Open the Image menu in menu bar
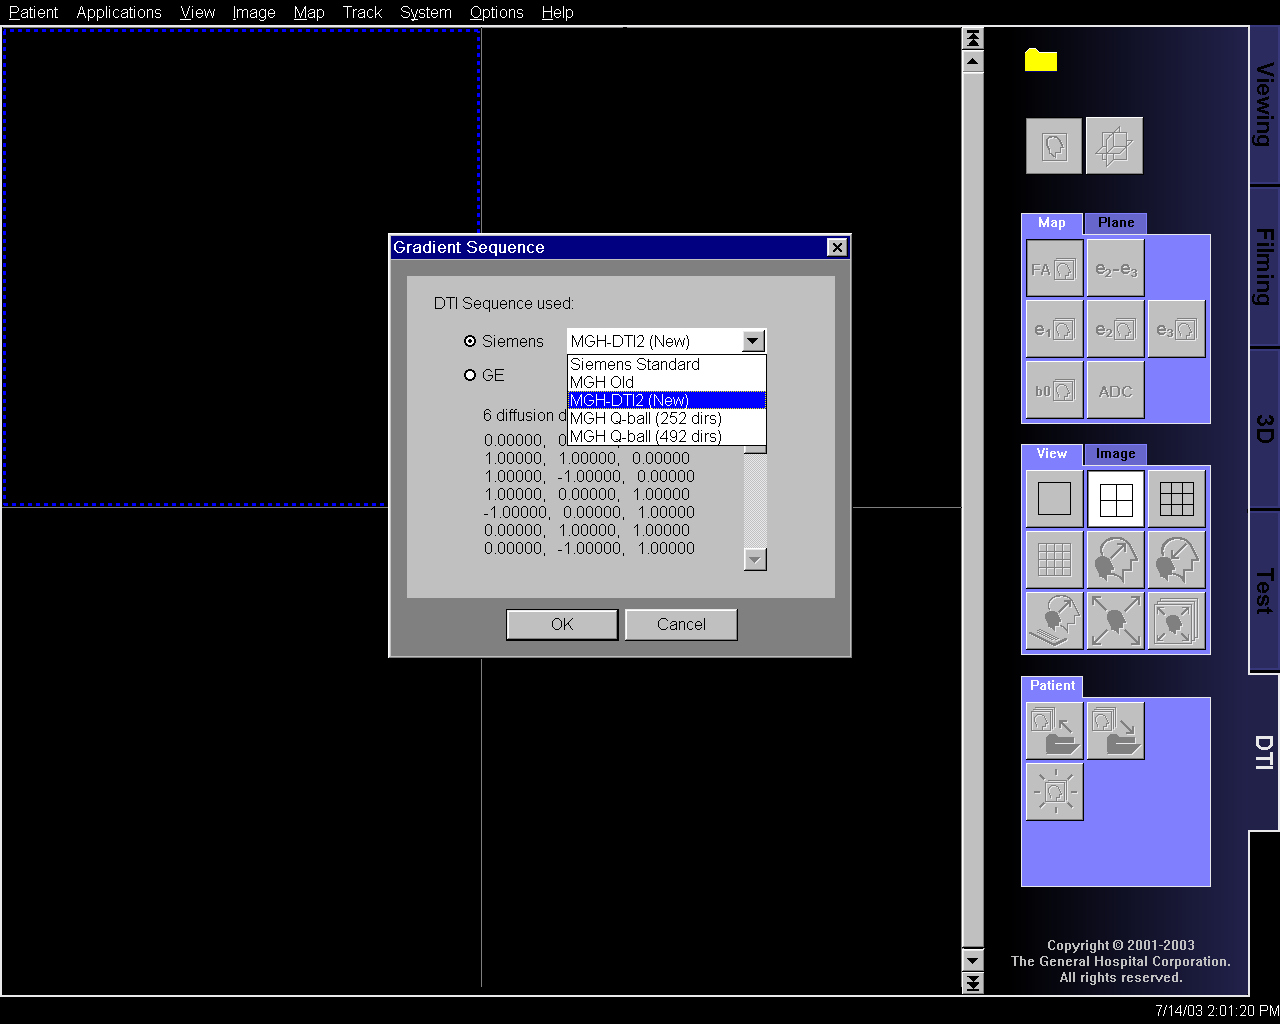1280x1024 pixels. point(254,12)
